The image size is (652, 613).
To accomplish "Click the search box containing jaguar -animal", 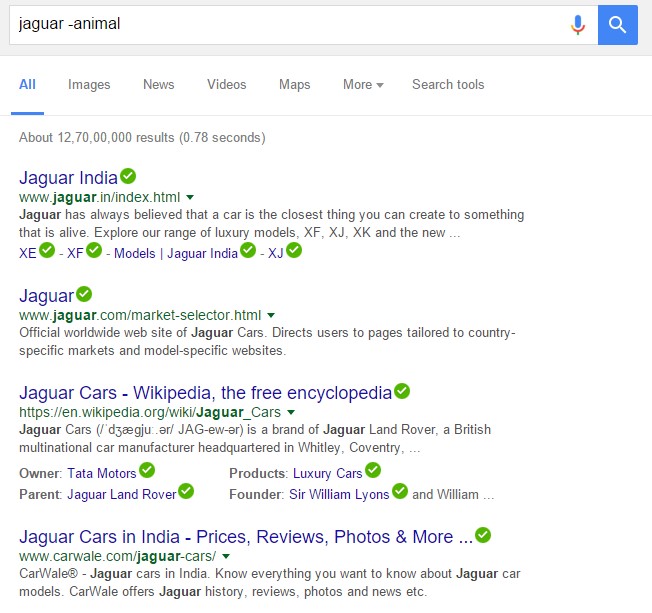I will tap(304, 25).
